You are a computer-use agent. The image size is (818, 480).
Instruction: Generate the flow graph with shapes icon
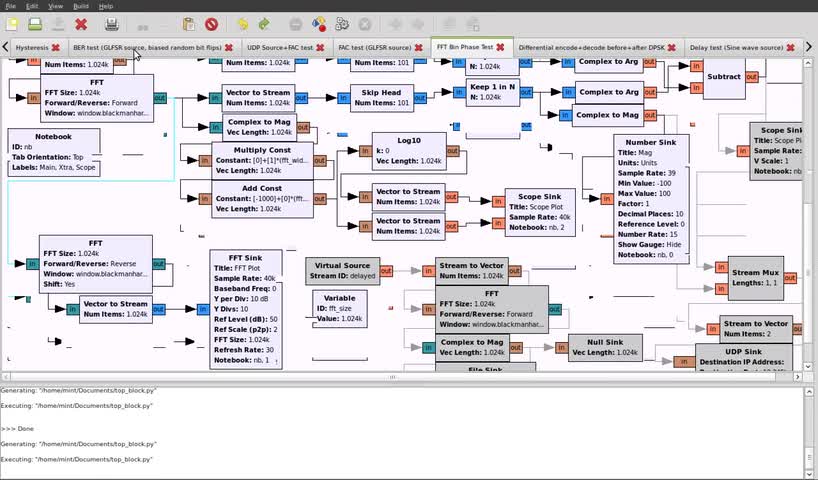[319, 24]
